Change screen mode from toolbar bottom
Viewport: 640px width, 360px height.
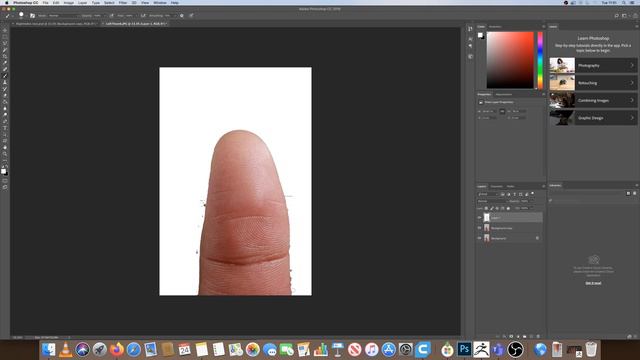[5, 187]
